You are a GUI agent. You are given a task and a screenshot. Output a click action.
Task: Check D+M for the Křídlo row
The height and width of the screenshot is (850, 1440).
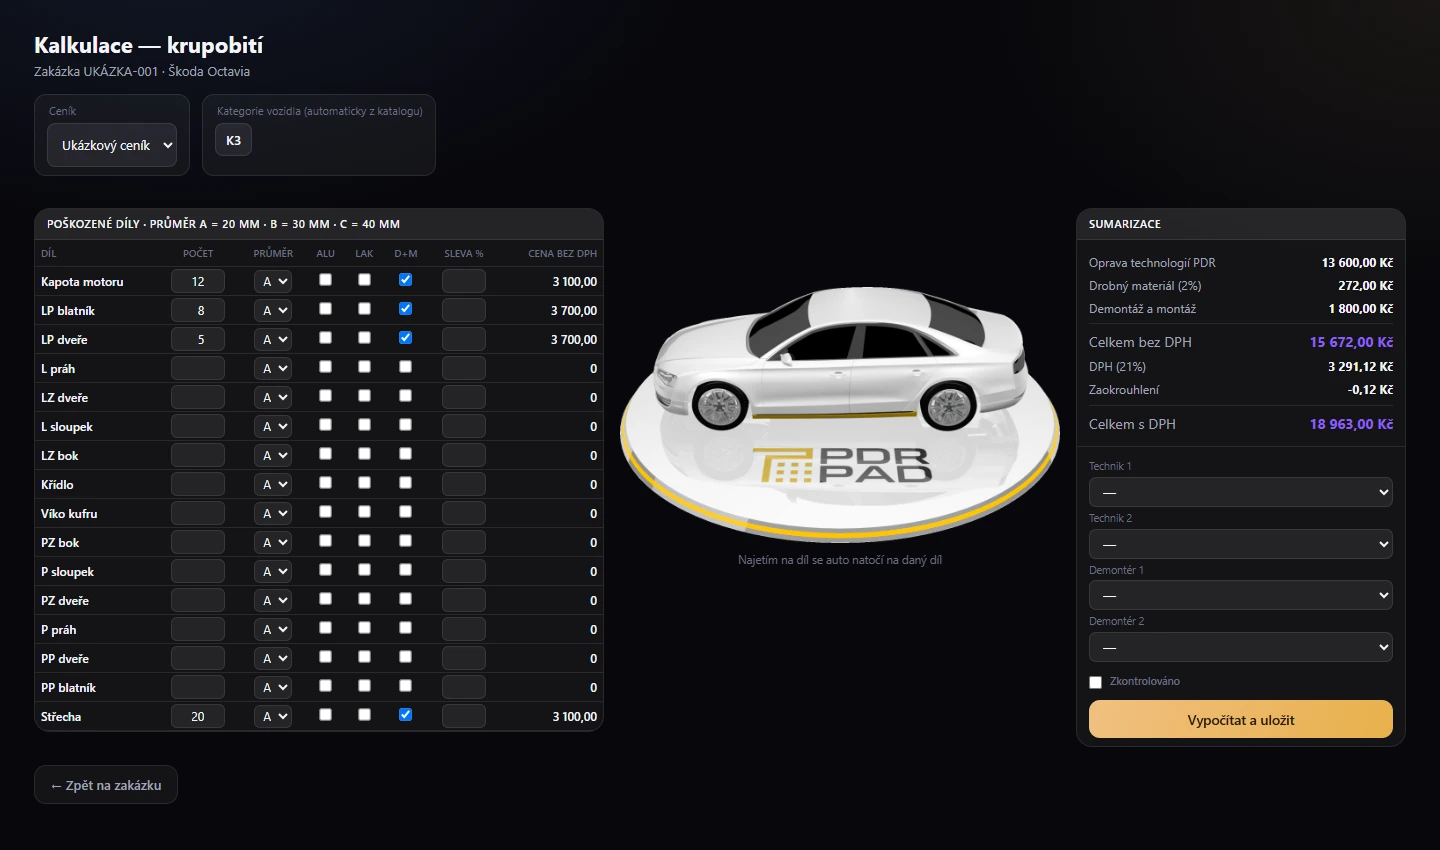pyautogui.click(x=405, y=483)
